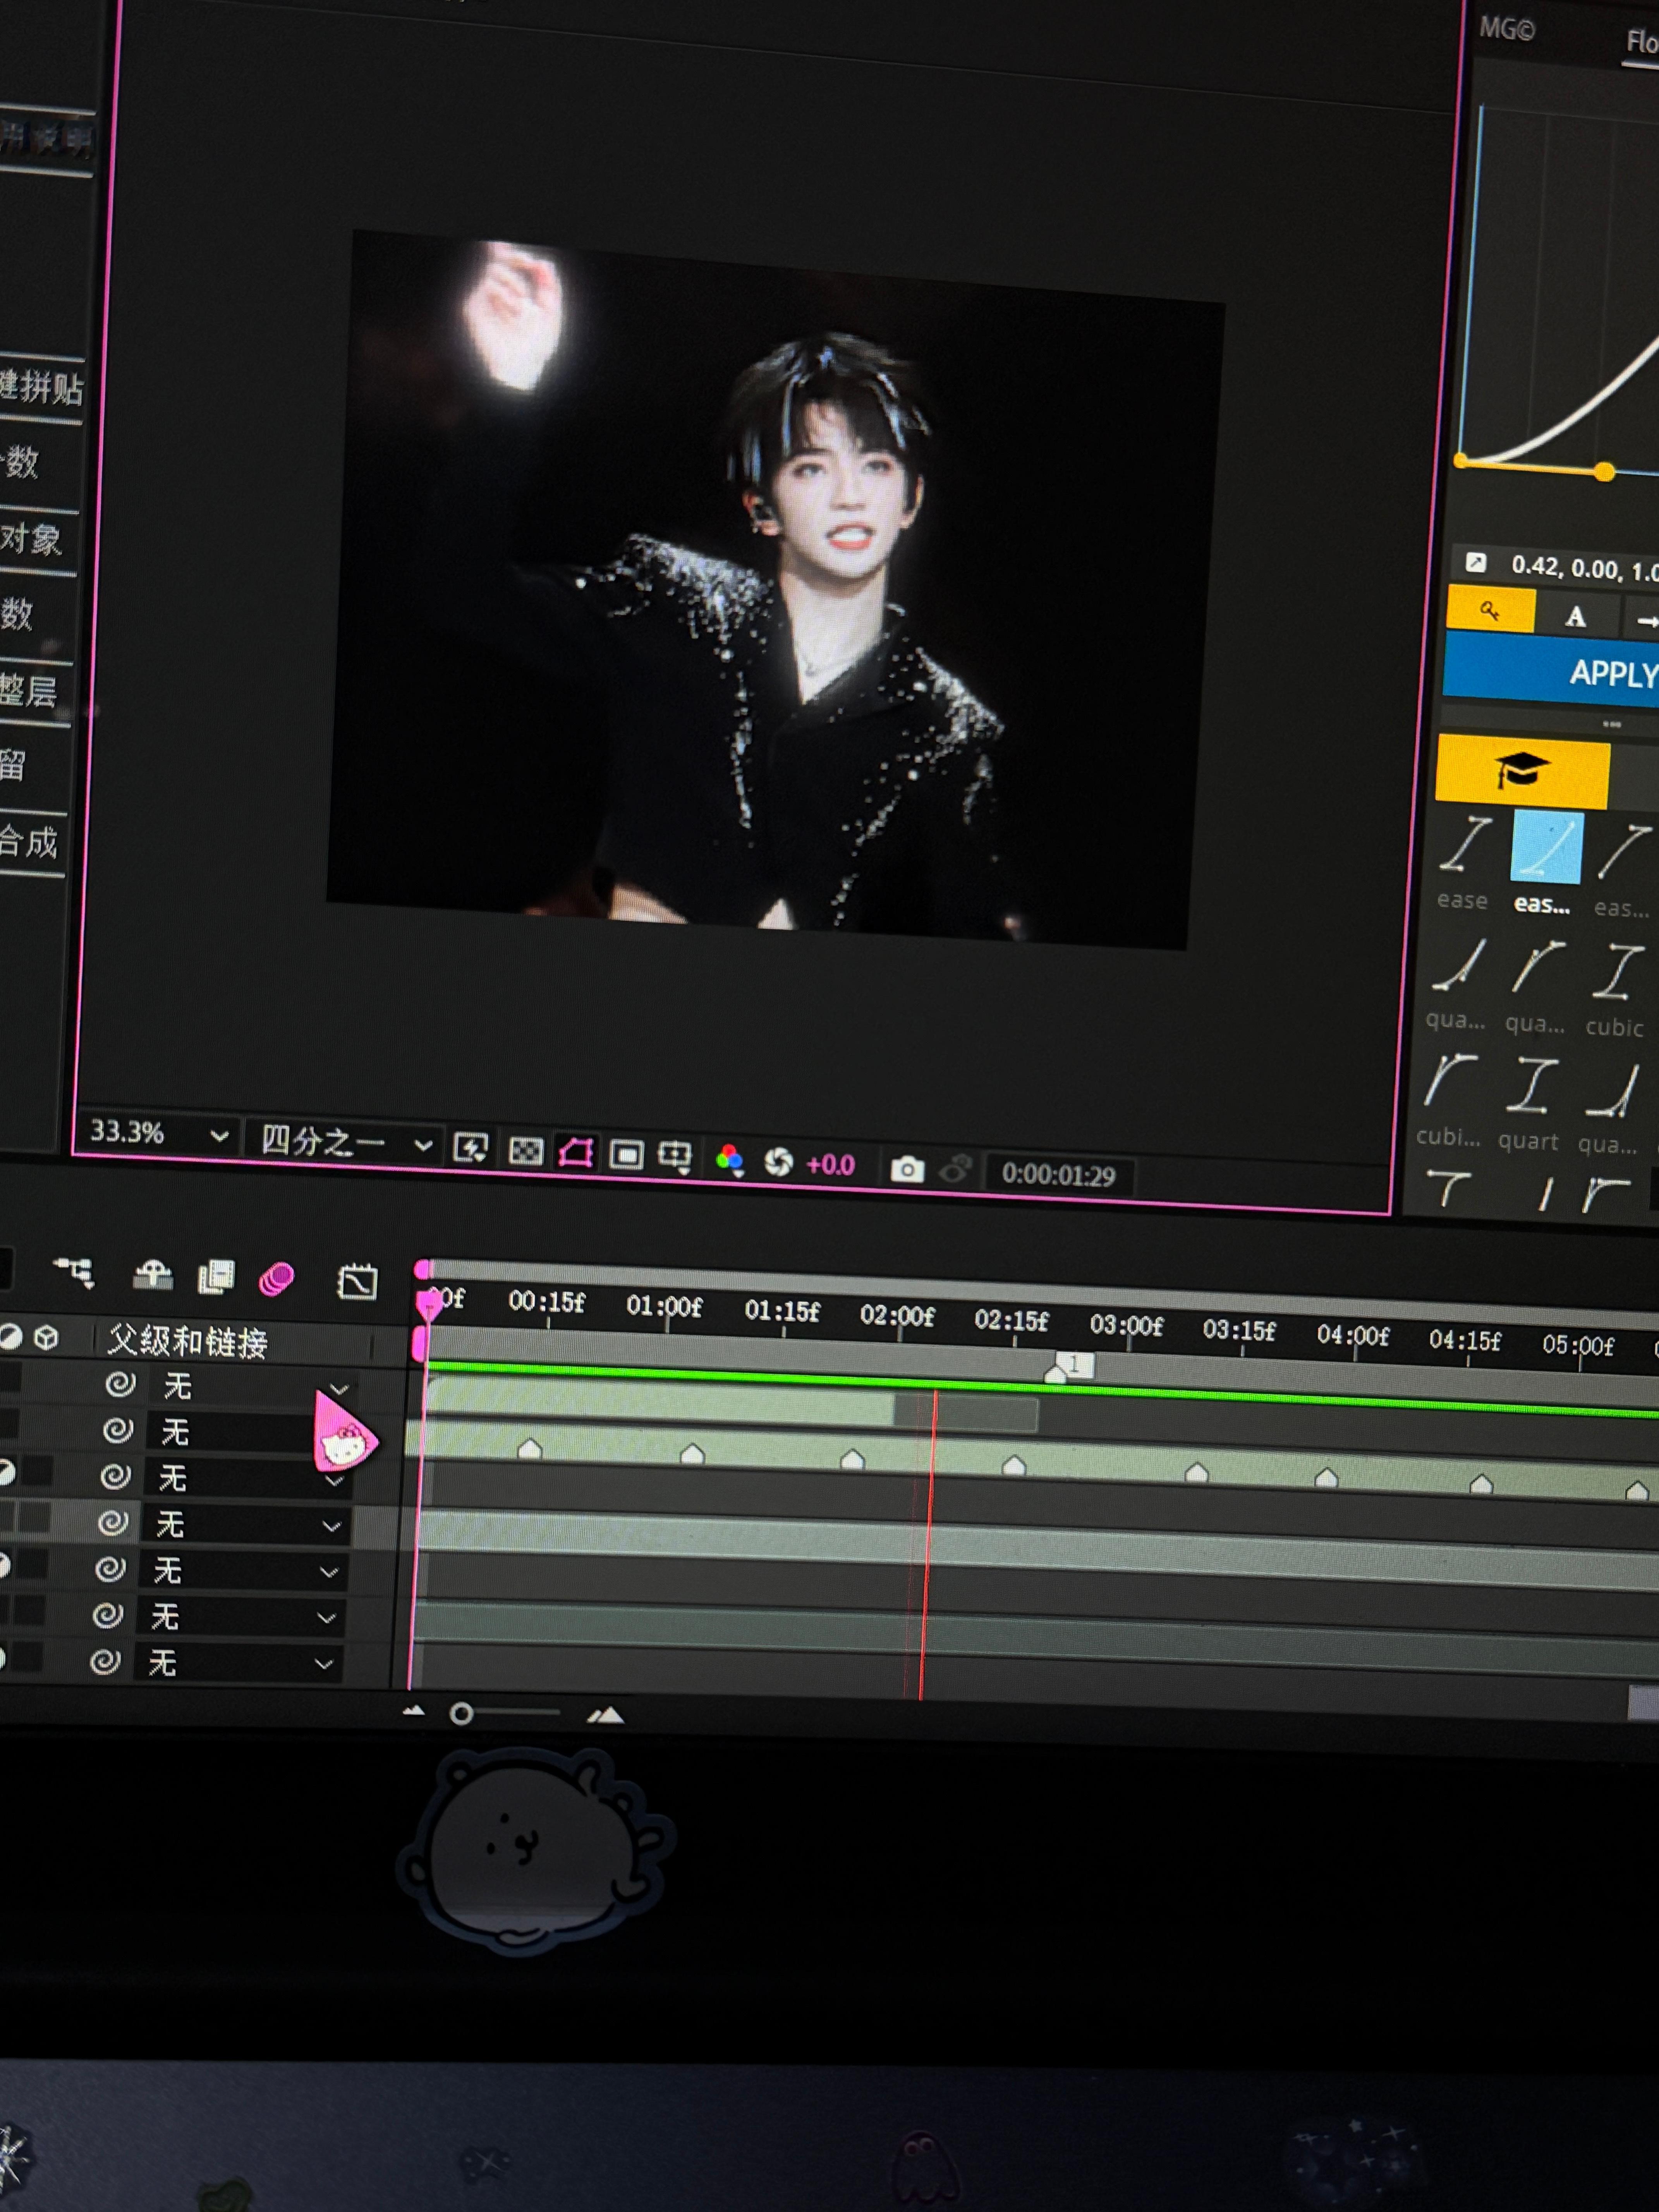Screen dimensions: 1659x2212
Task: Click the timeline zoom slider handle
Action: click(461, 1714)
